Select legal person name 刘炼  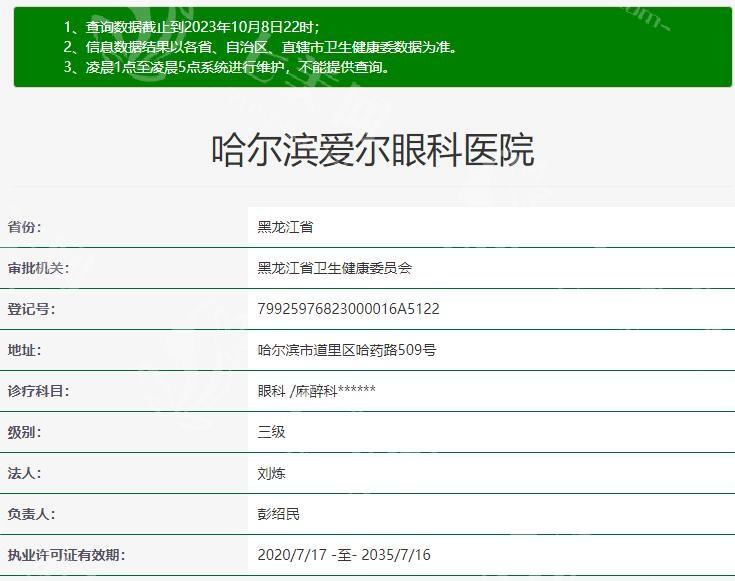(271, 473)
